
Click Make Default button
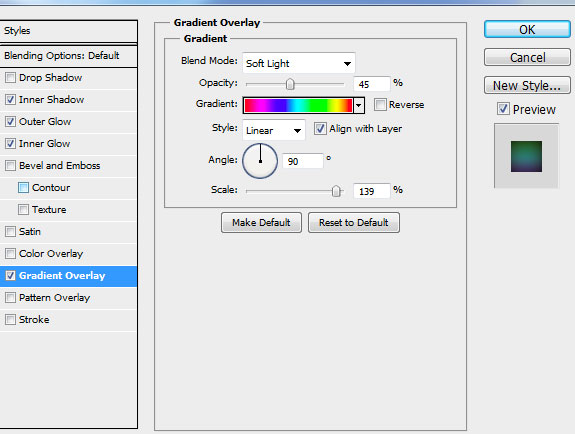coord(261,222)
